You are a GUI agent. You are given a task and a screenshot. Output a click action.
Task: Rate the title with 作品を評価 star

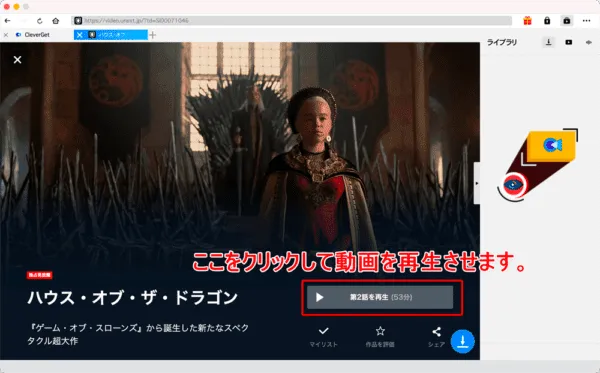(x=380, y=337)
